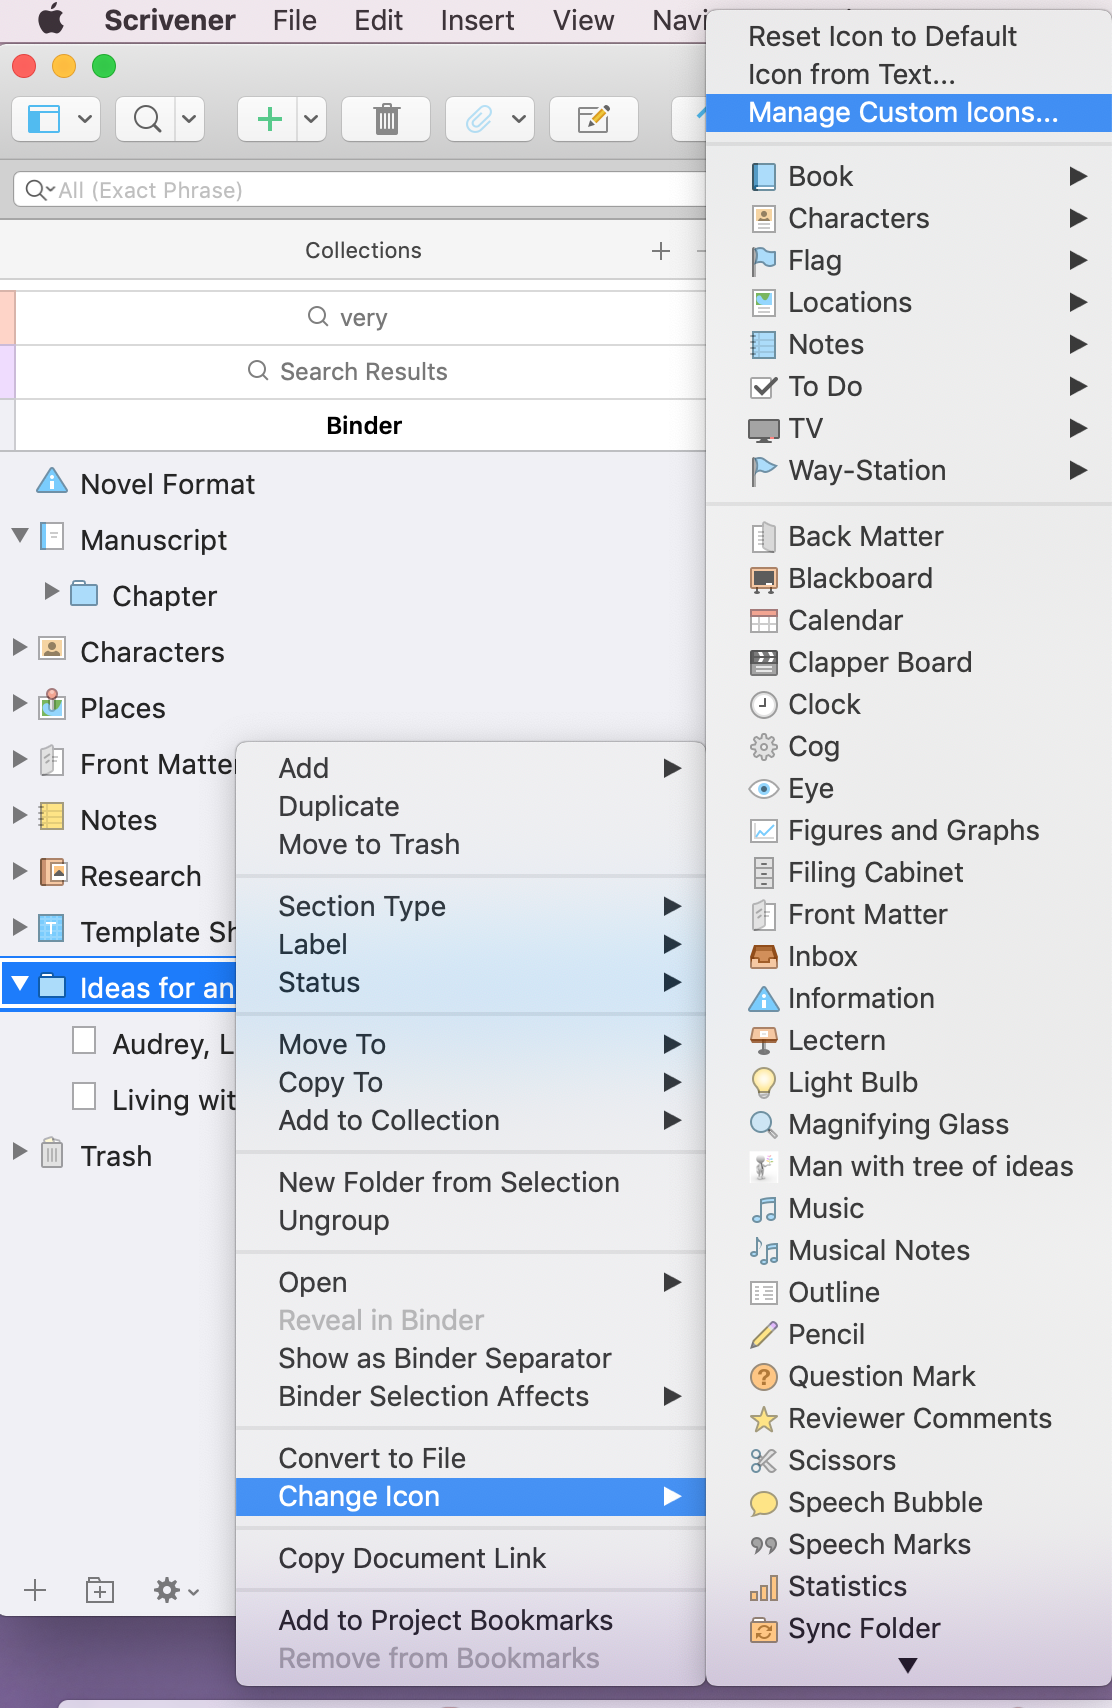Image resolution: width=1112 pixels, height=1708 pixels.
Task: Click the View mode panel toolbar icon
Action: 44,120
